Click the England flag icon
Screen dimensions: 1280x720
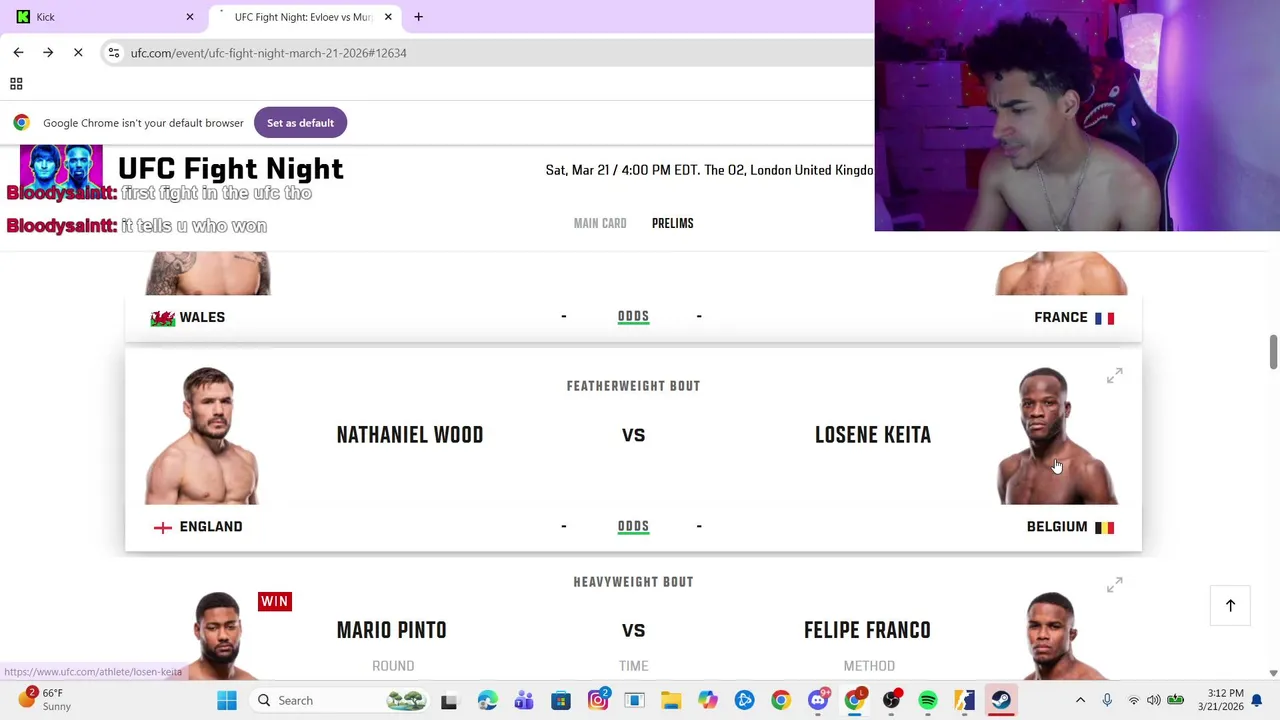click(163, 527)
